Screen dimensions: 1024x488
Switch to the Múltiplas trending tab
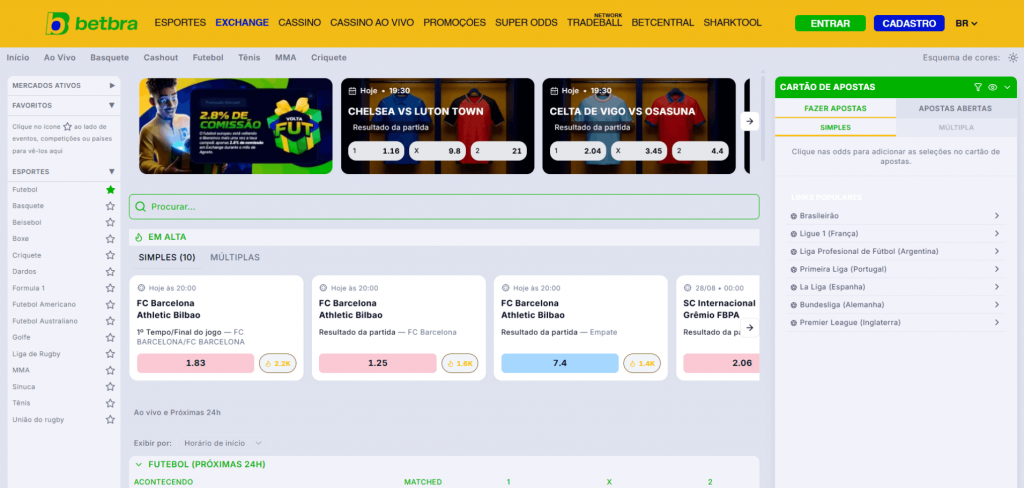pos(235,257)
